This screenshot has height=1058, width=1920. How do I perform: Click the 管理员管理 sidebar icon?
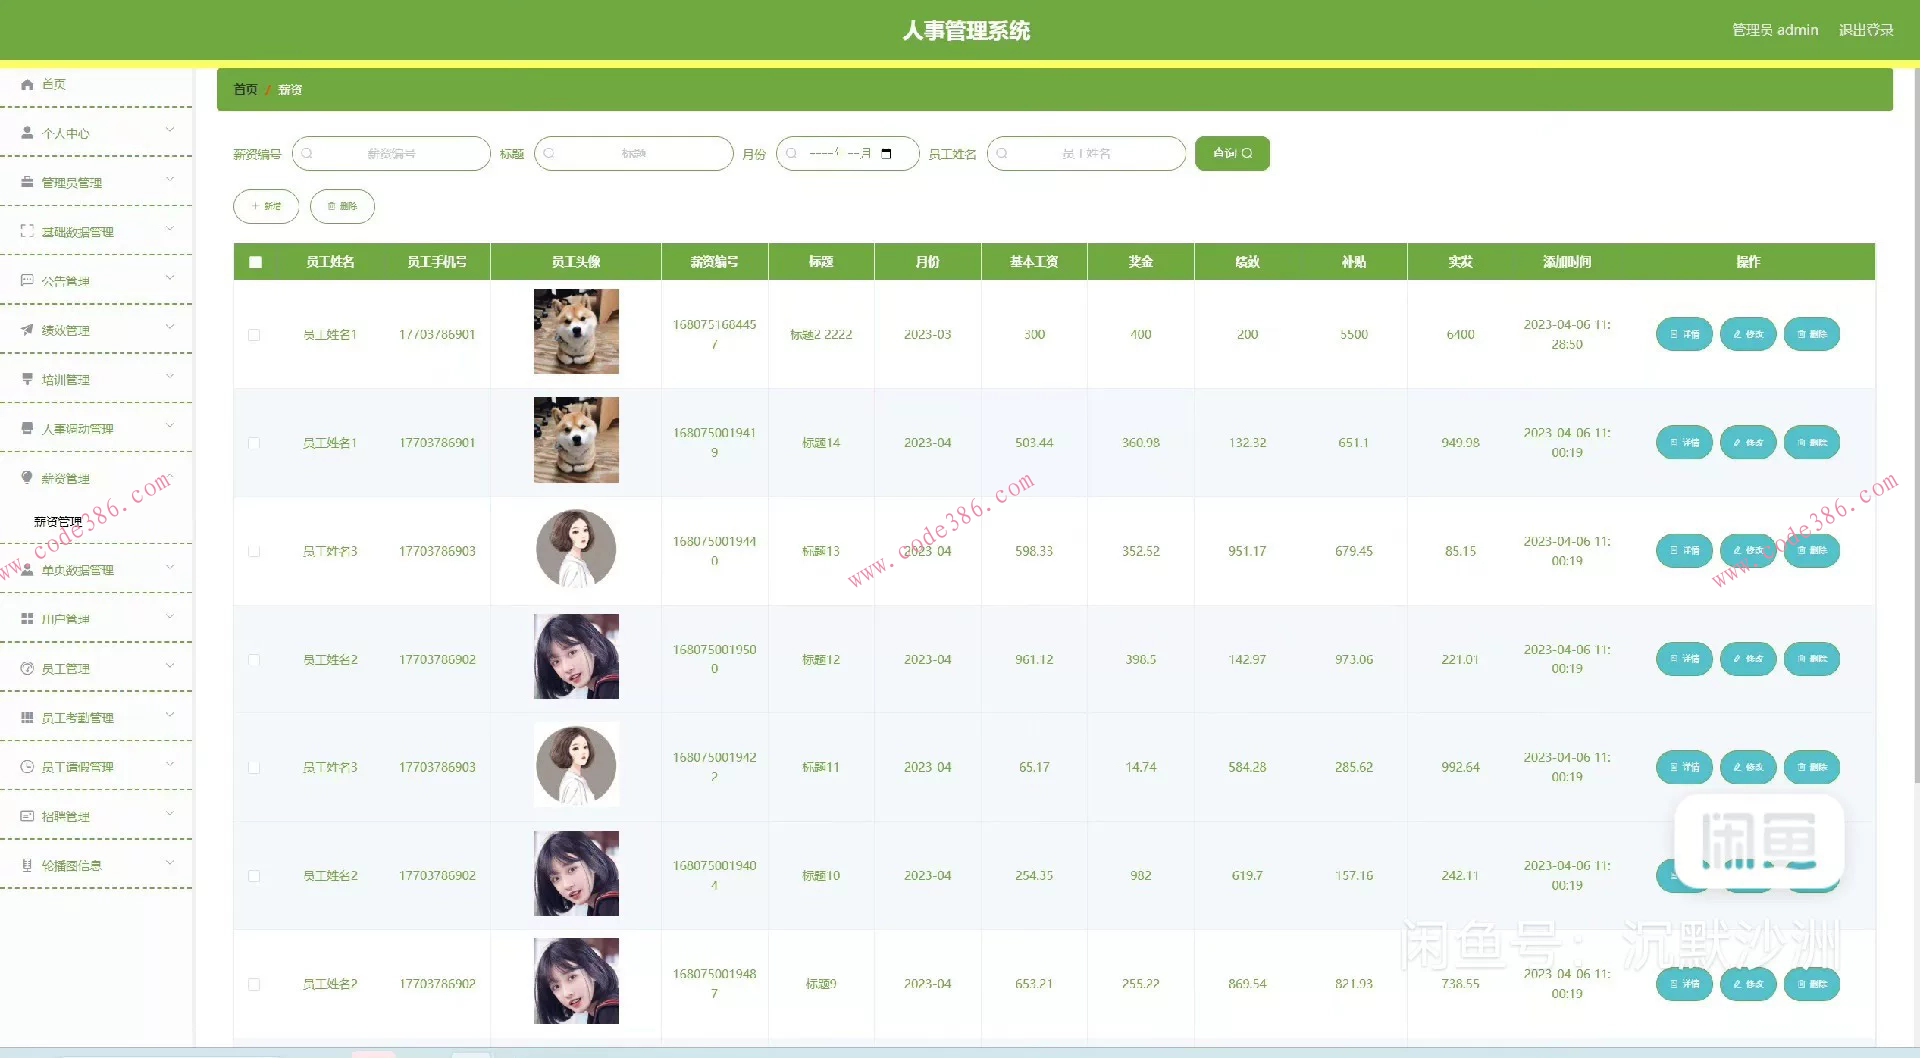pyautogui.click(x=27, y=182)
